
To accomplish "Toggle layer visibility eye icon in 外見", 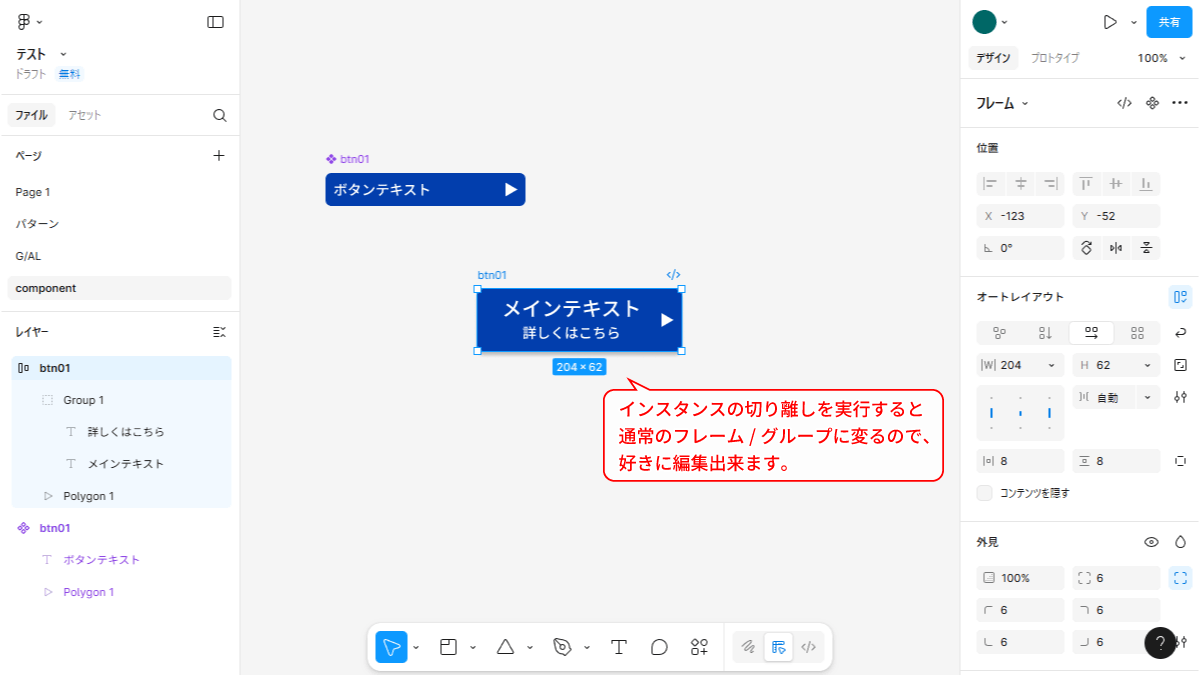I will (1151, 542).
